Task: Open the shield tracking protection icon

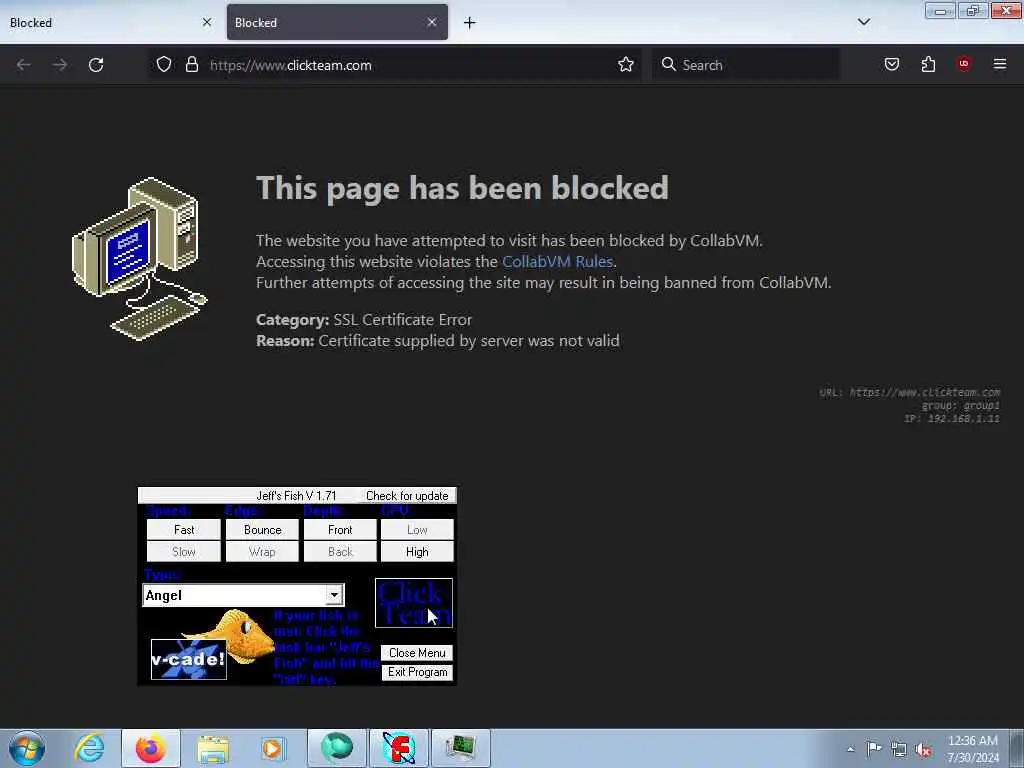Action: click(164, 65)
